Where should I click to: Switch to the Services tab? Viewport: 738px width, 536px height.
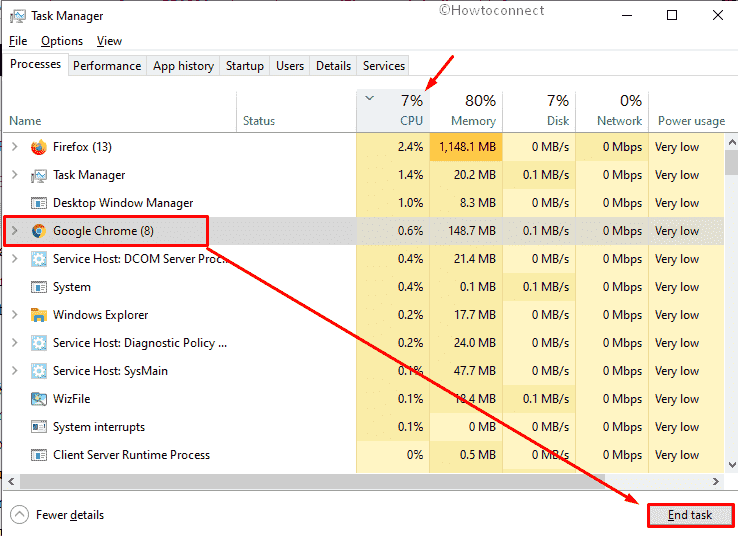pyautogui.click(x=384, y=66)
